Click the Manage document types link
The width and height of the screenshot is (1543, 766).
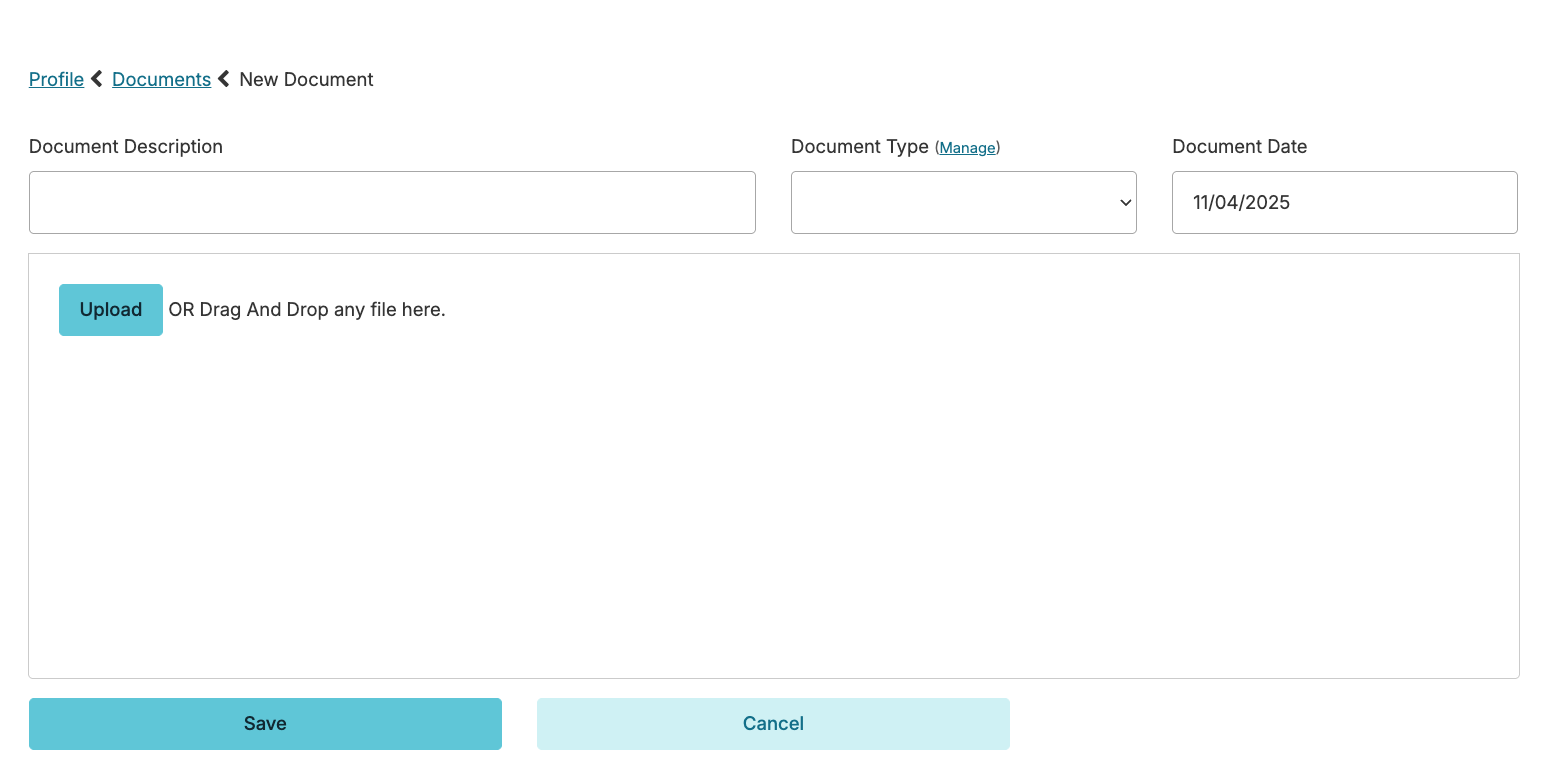[x=967, y=148]
